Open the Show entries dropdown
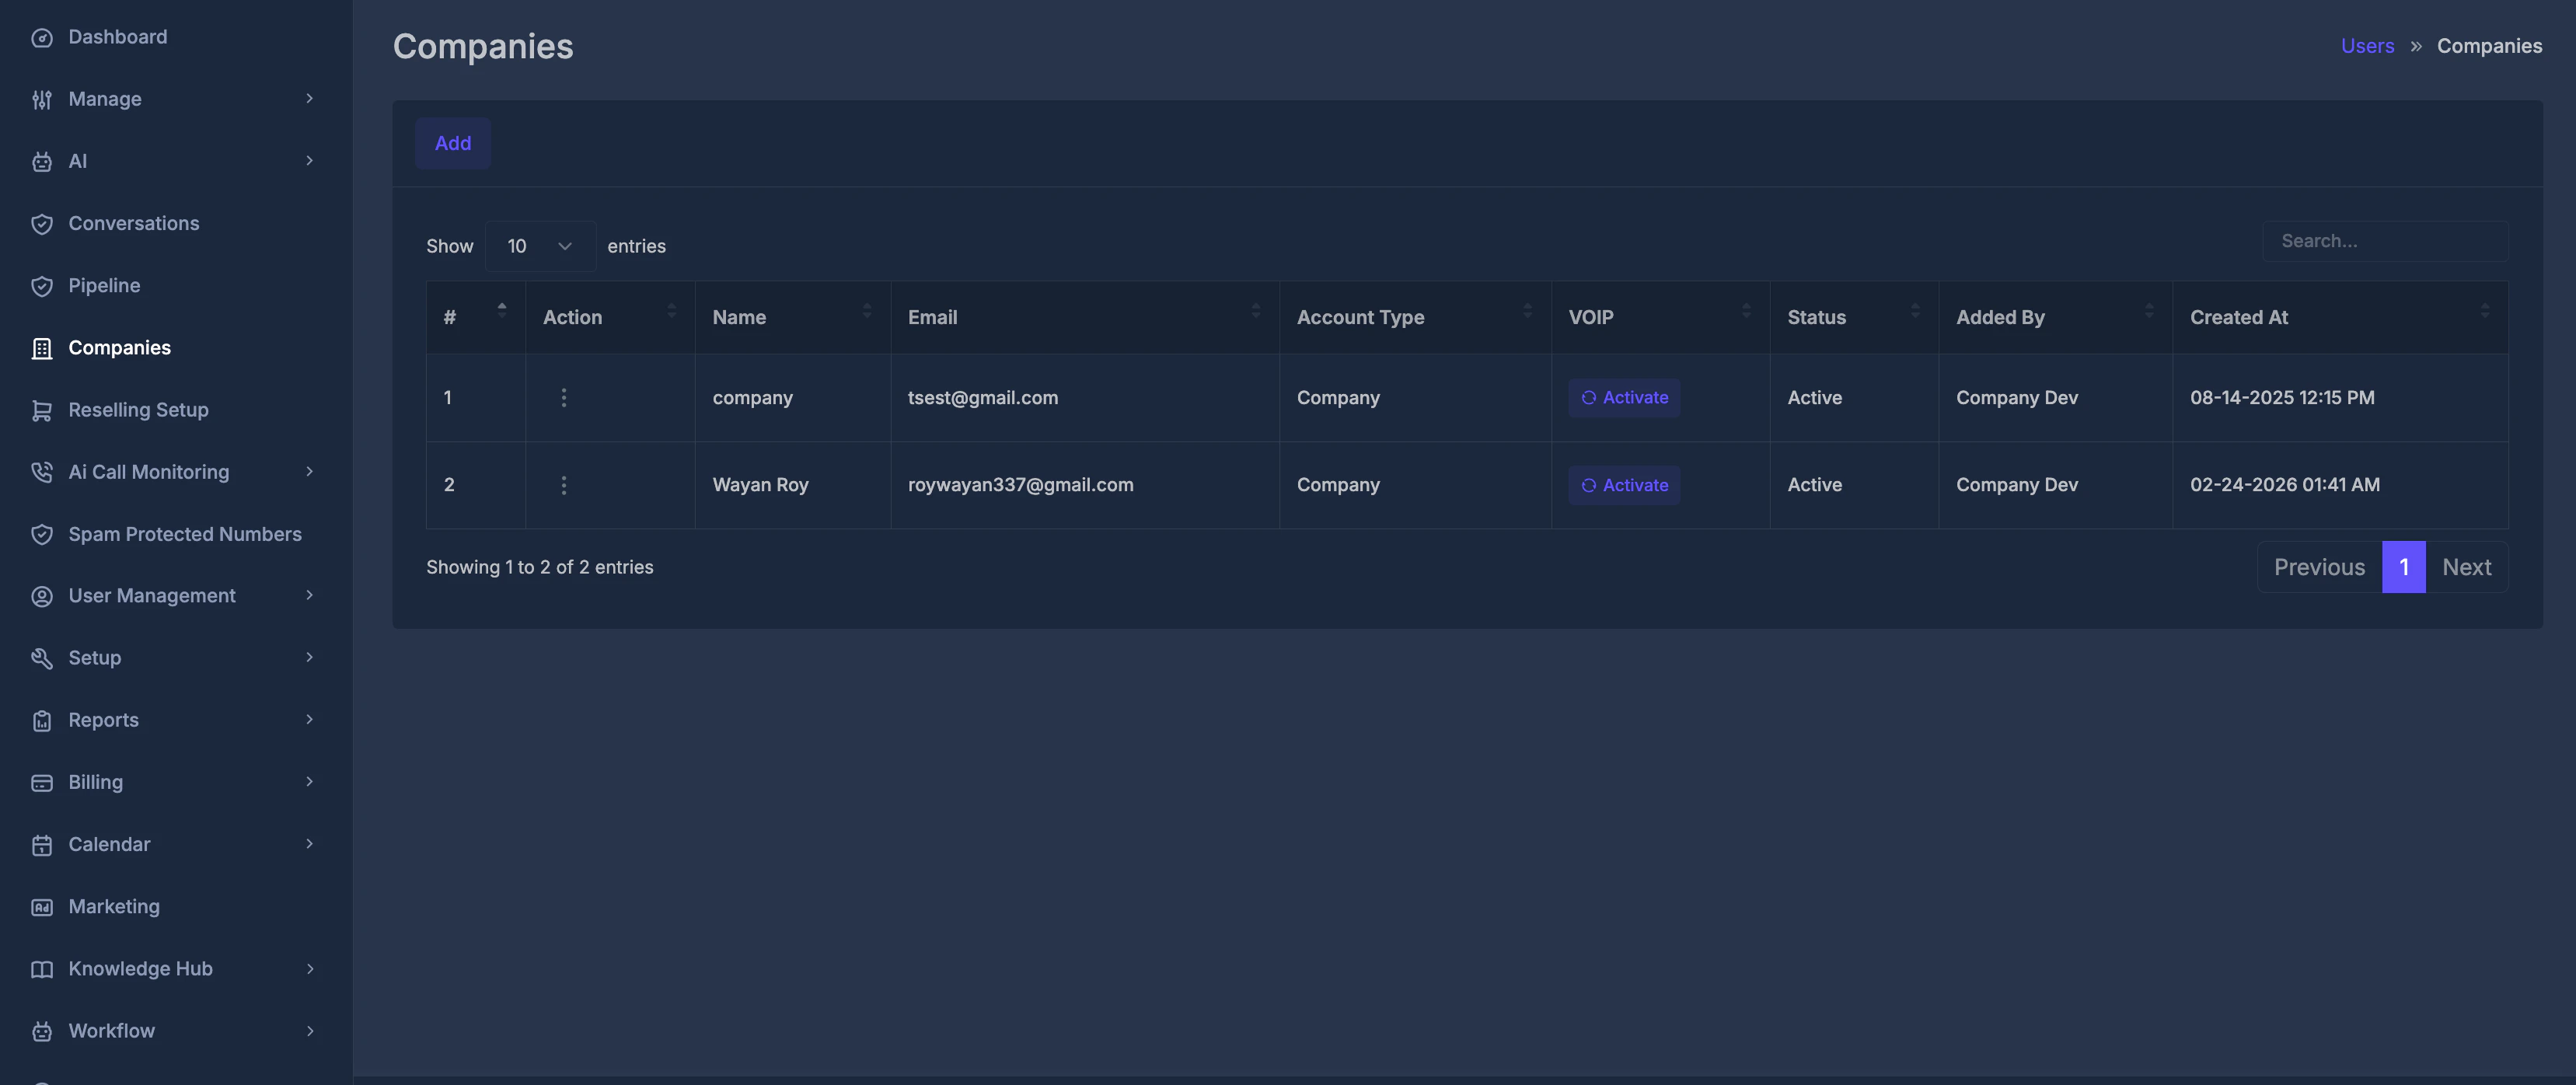 [539, 246]
